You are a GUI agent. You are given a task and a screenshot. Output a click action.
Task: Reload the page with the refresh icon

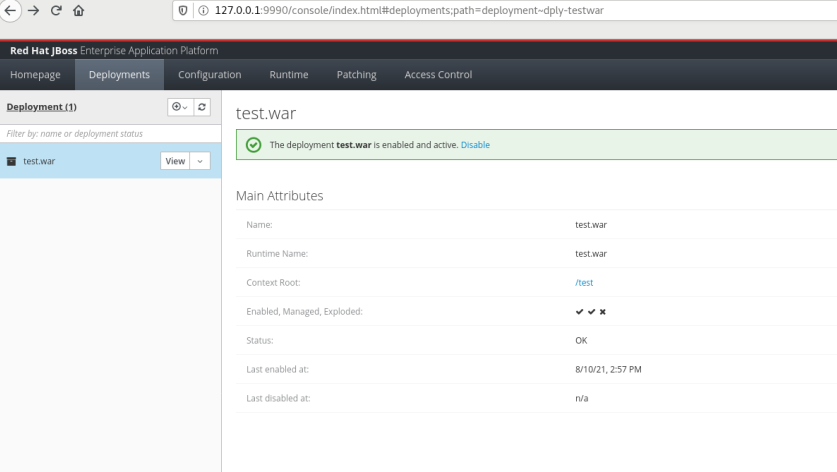pos(56,10)
